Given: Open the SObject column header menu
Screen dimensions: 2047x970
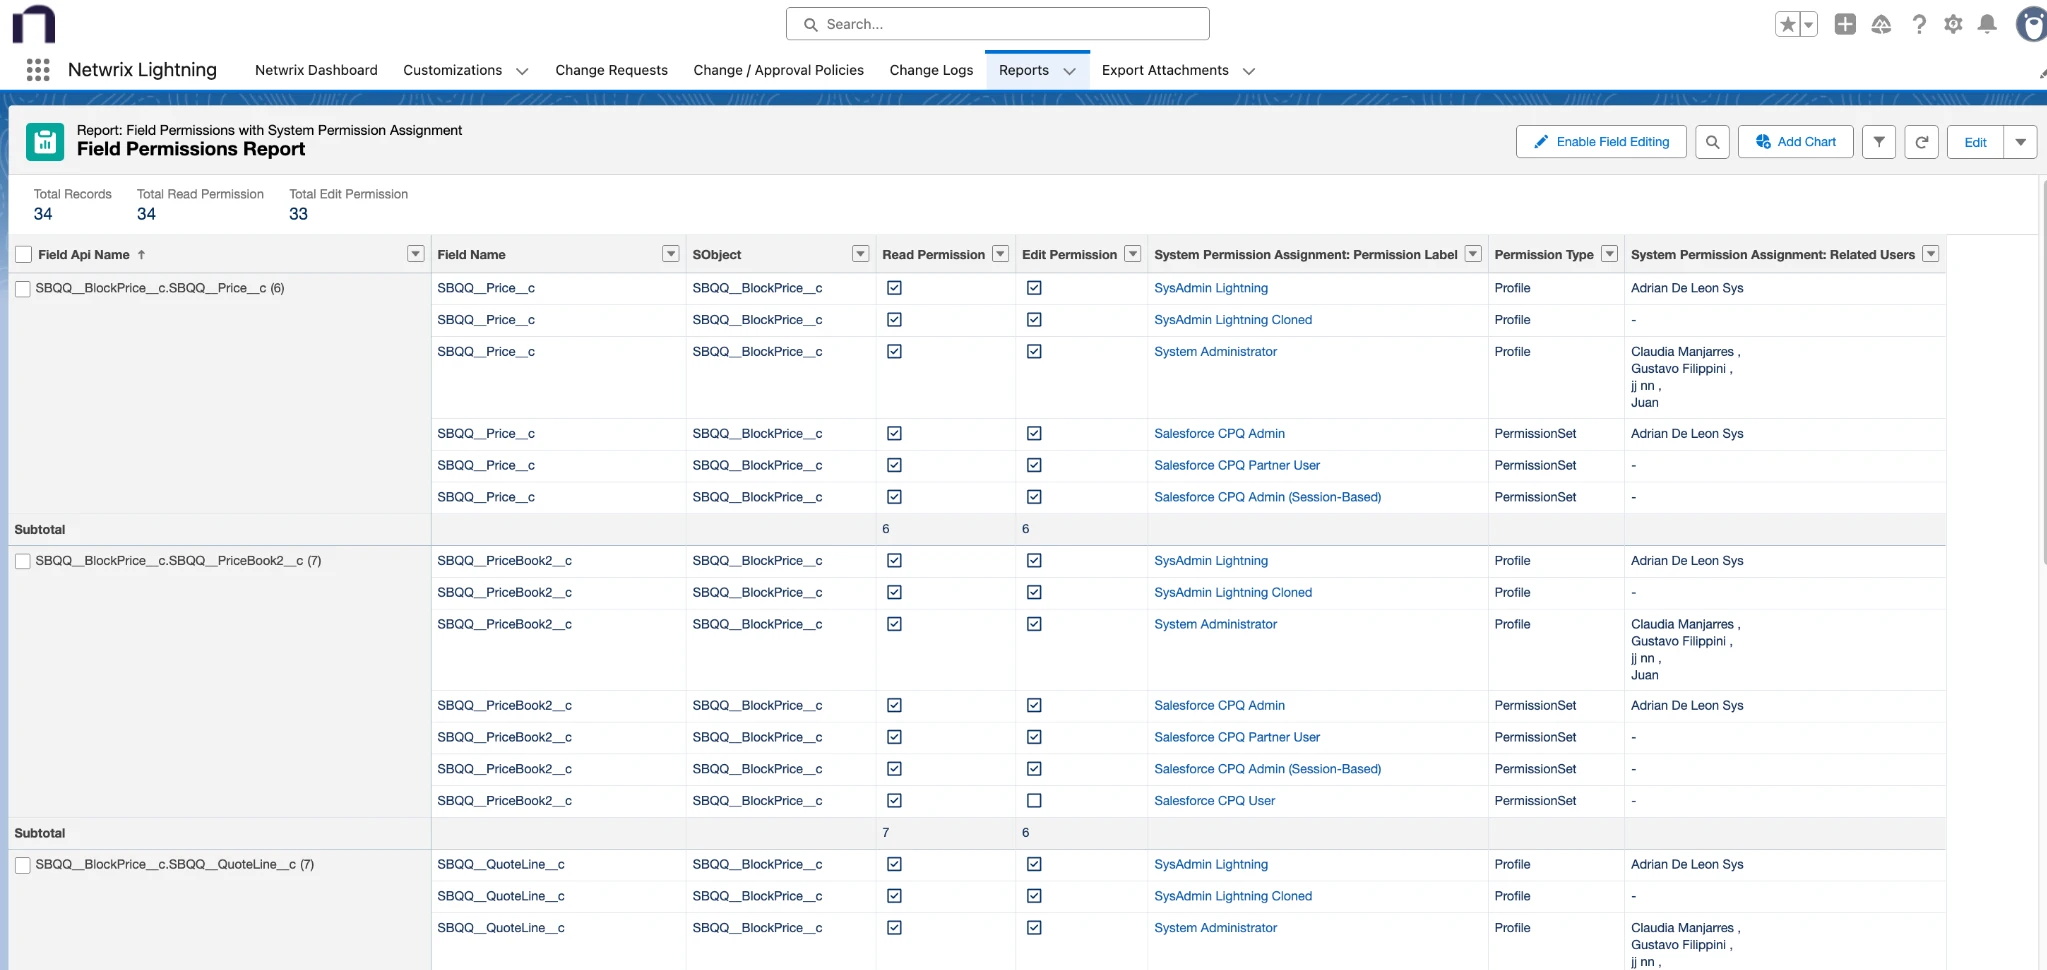Looking at the screenshot, I should 860,254.
